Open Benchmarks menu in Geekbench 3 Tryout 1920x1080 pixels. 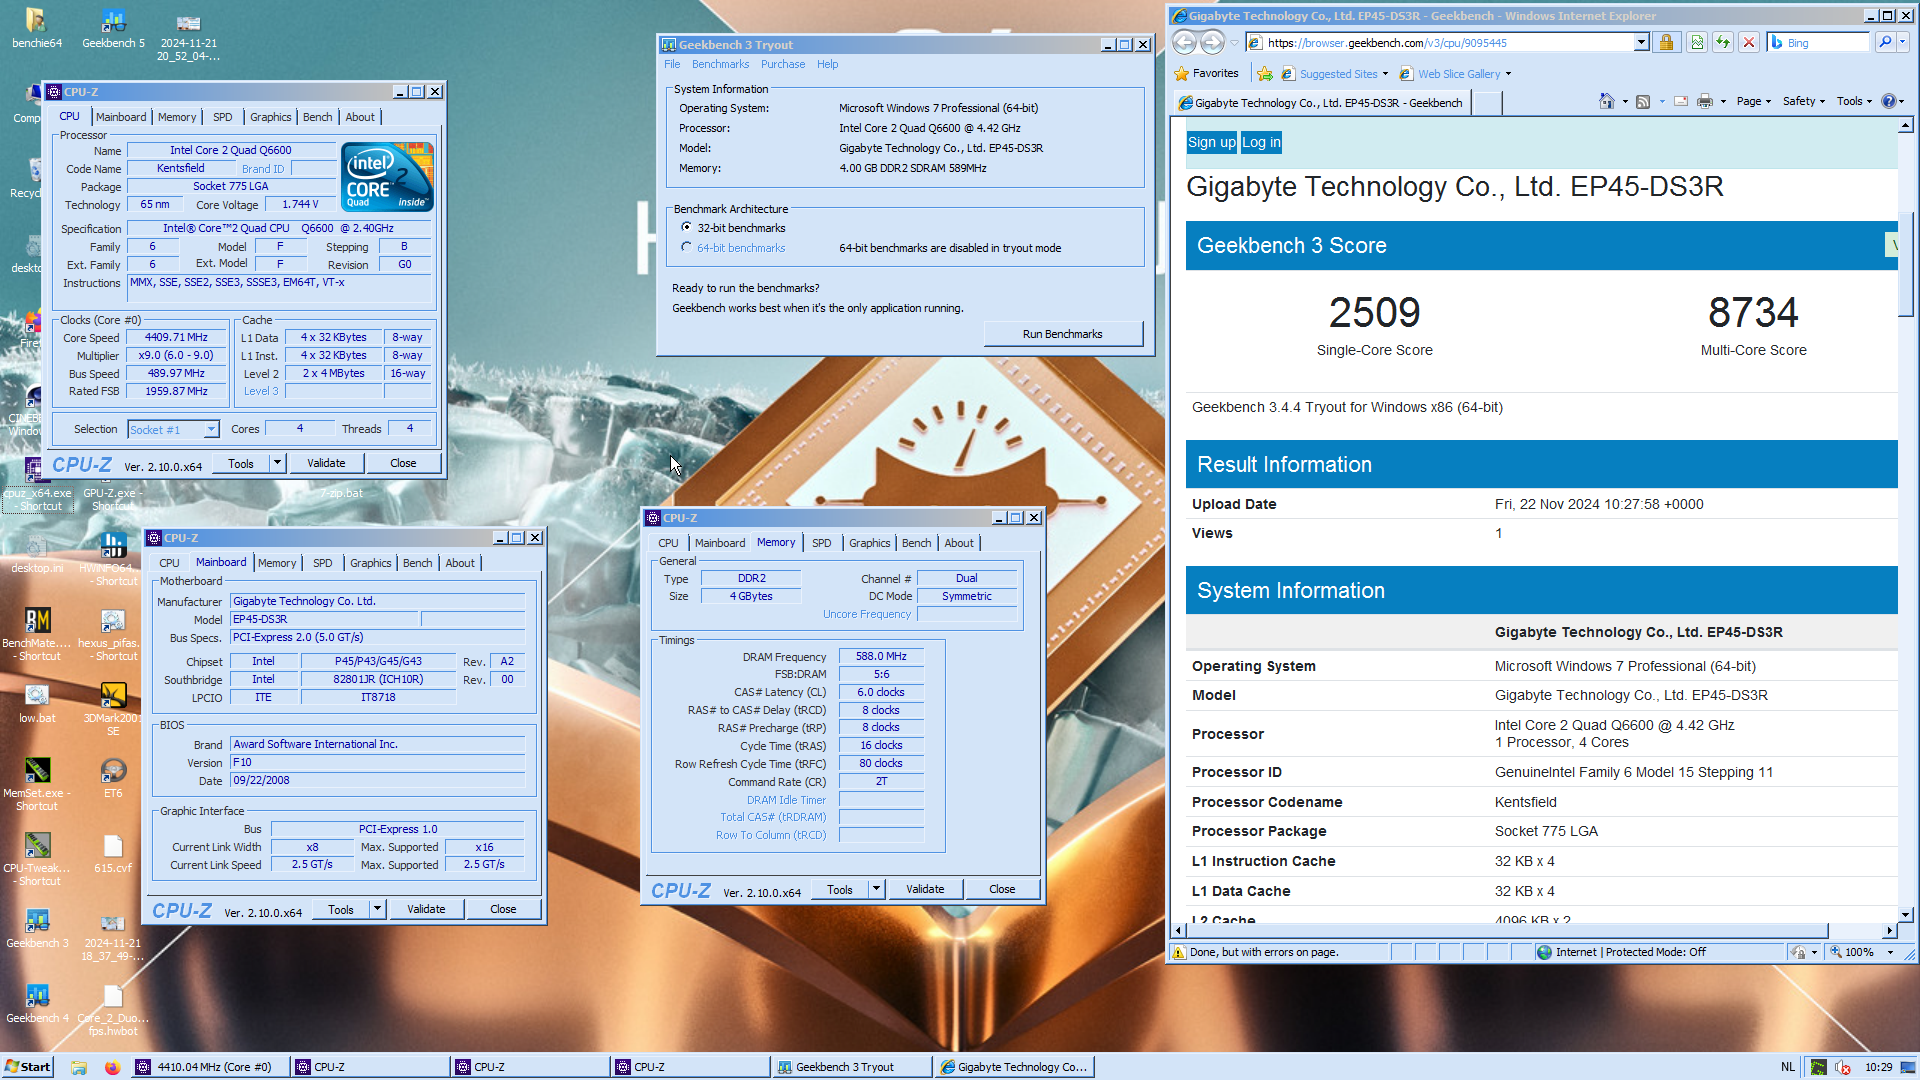720,64
